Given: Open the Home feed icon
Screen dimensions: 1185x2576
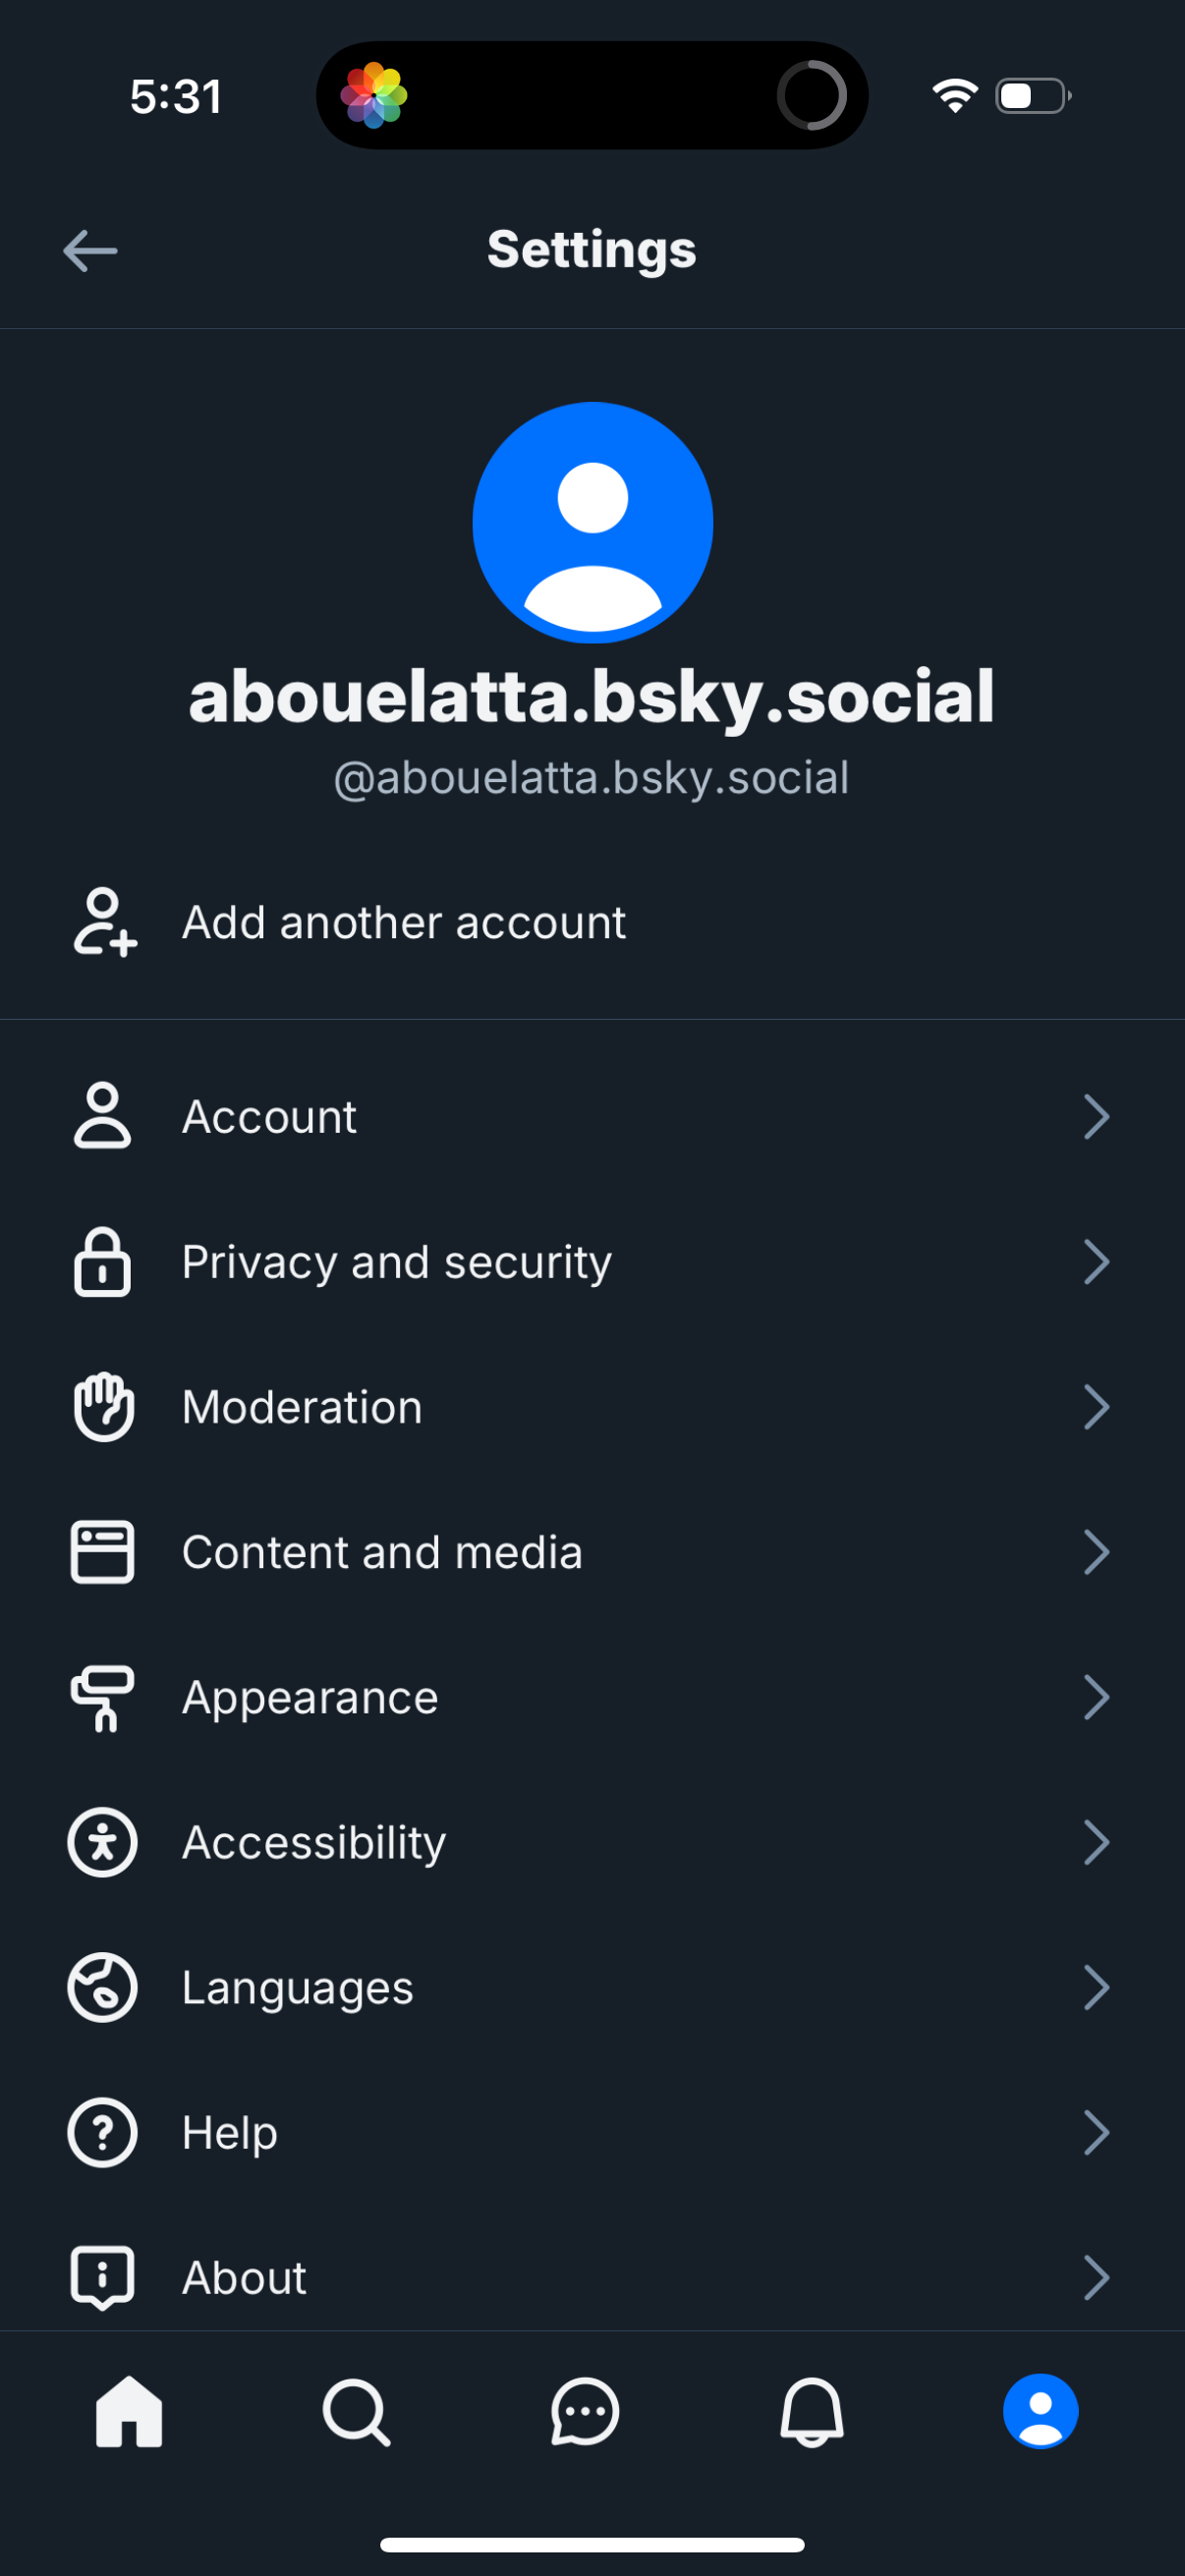Looking at the screenshot, I should tap(124, 2410).
